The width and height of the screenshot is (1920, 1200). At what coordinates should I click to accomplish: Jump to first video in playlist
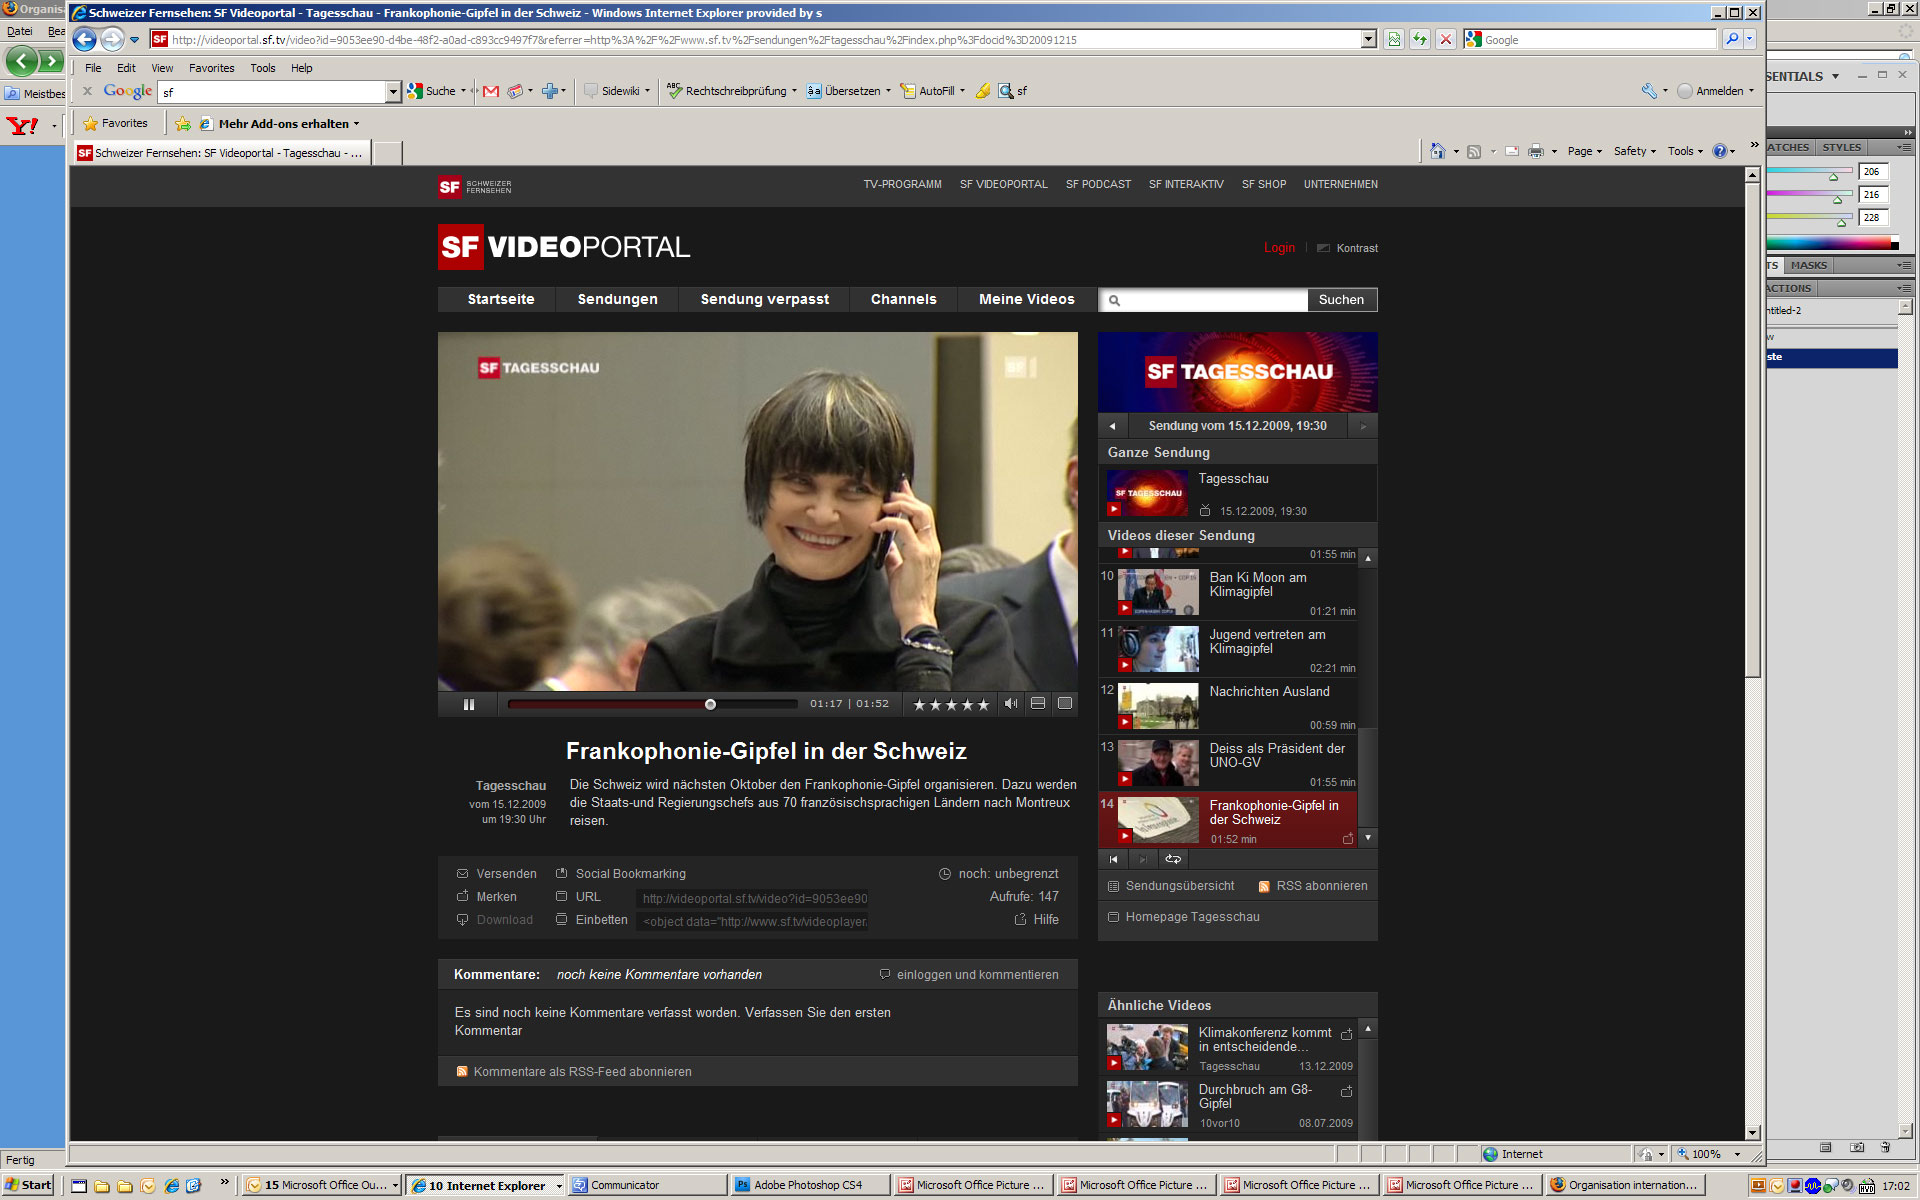[x=1113, y=859]
